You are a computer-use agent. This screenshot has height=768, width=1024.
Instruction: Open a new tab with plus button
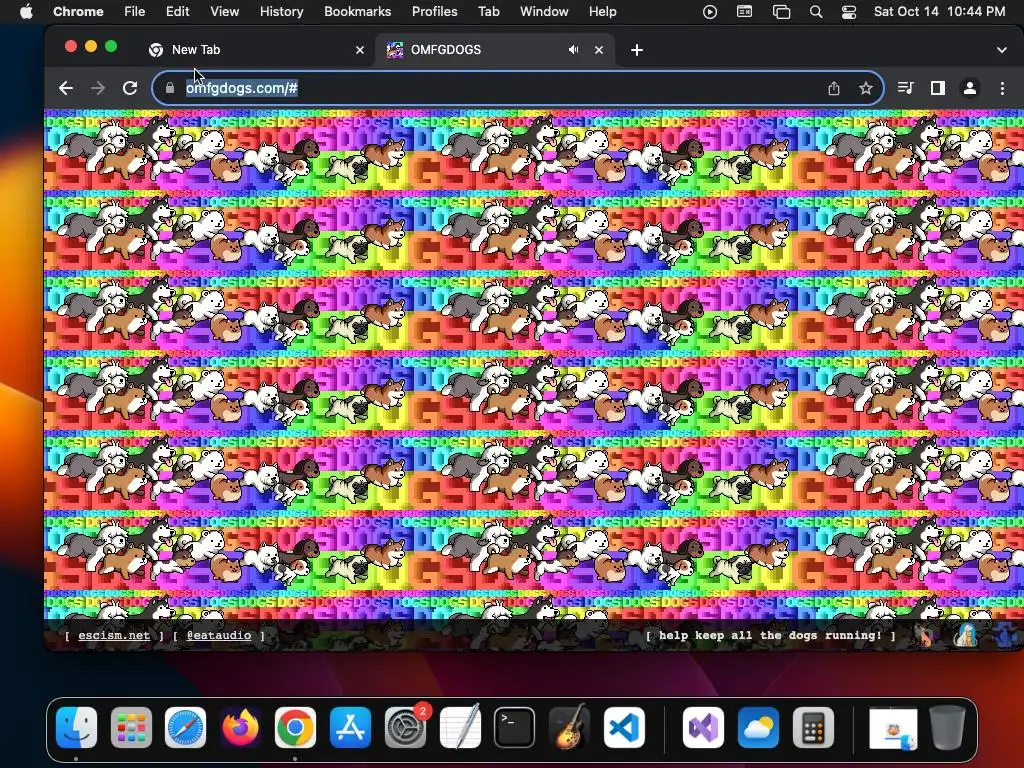(637, 50)
